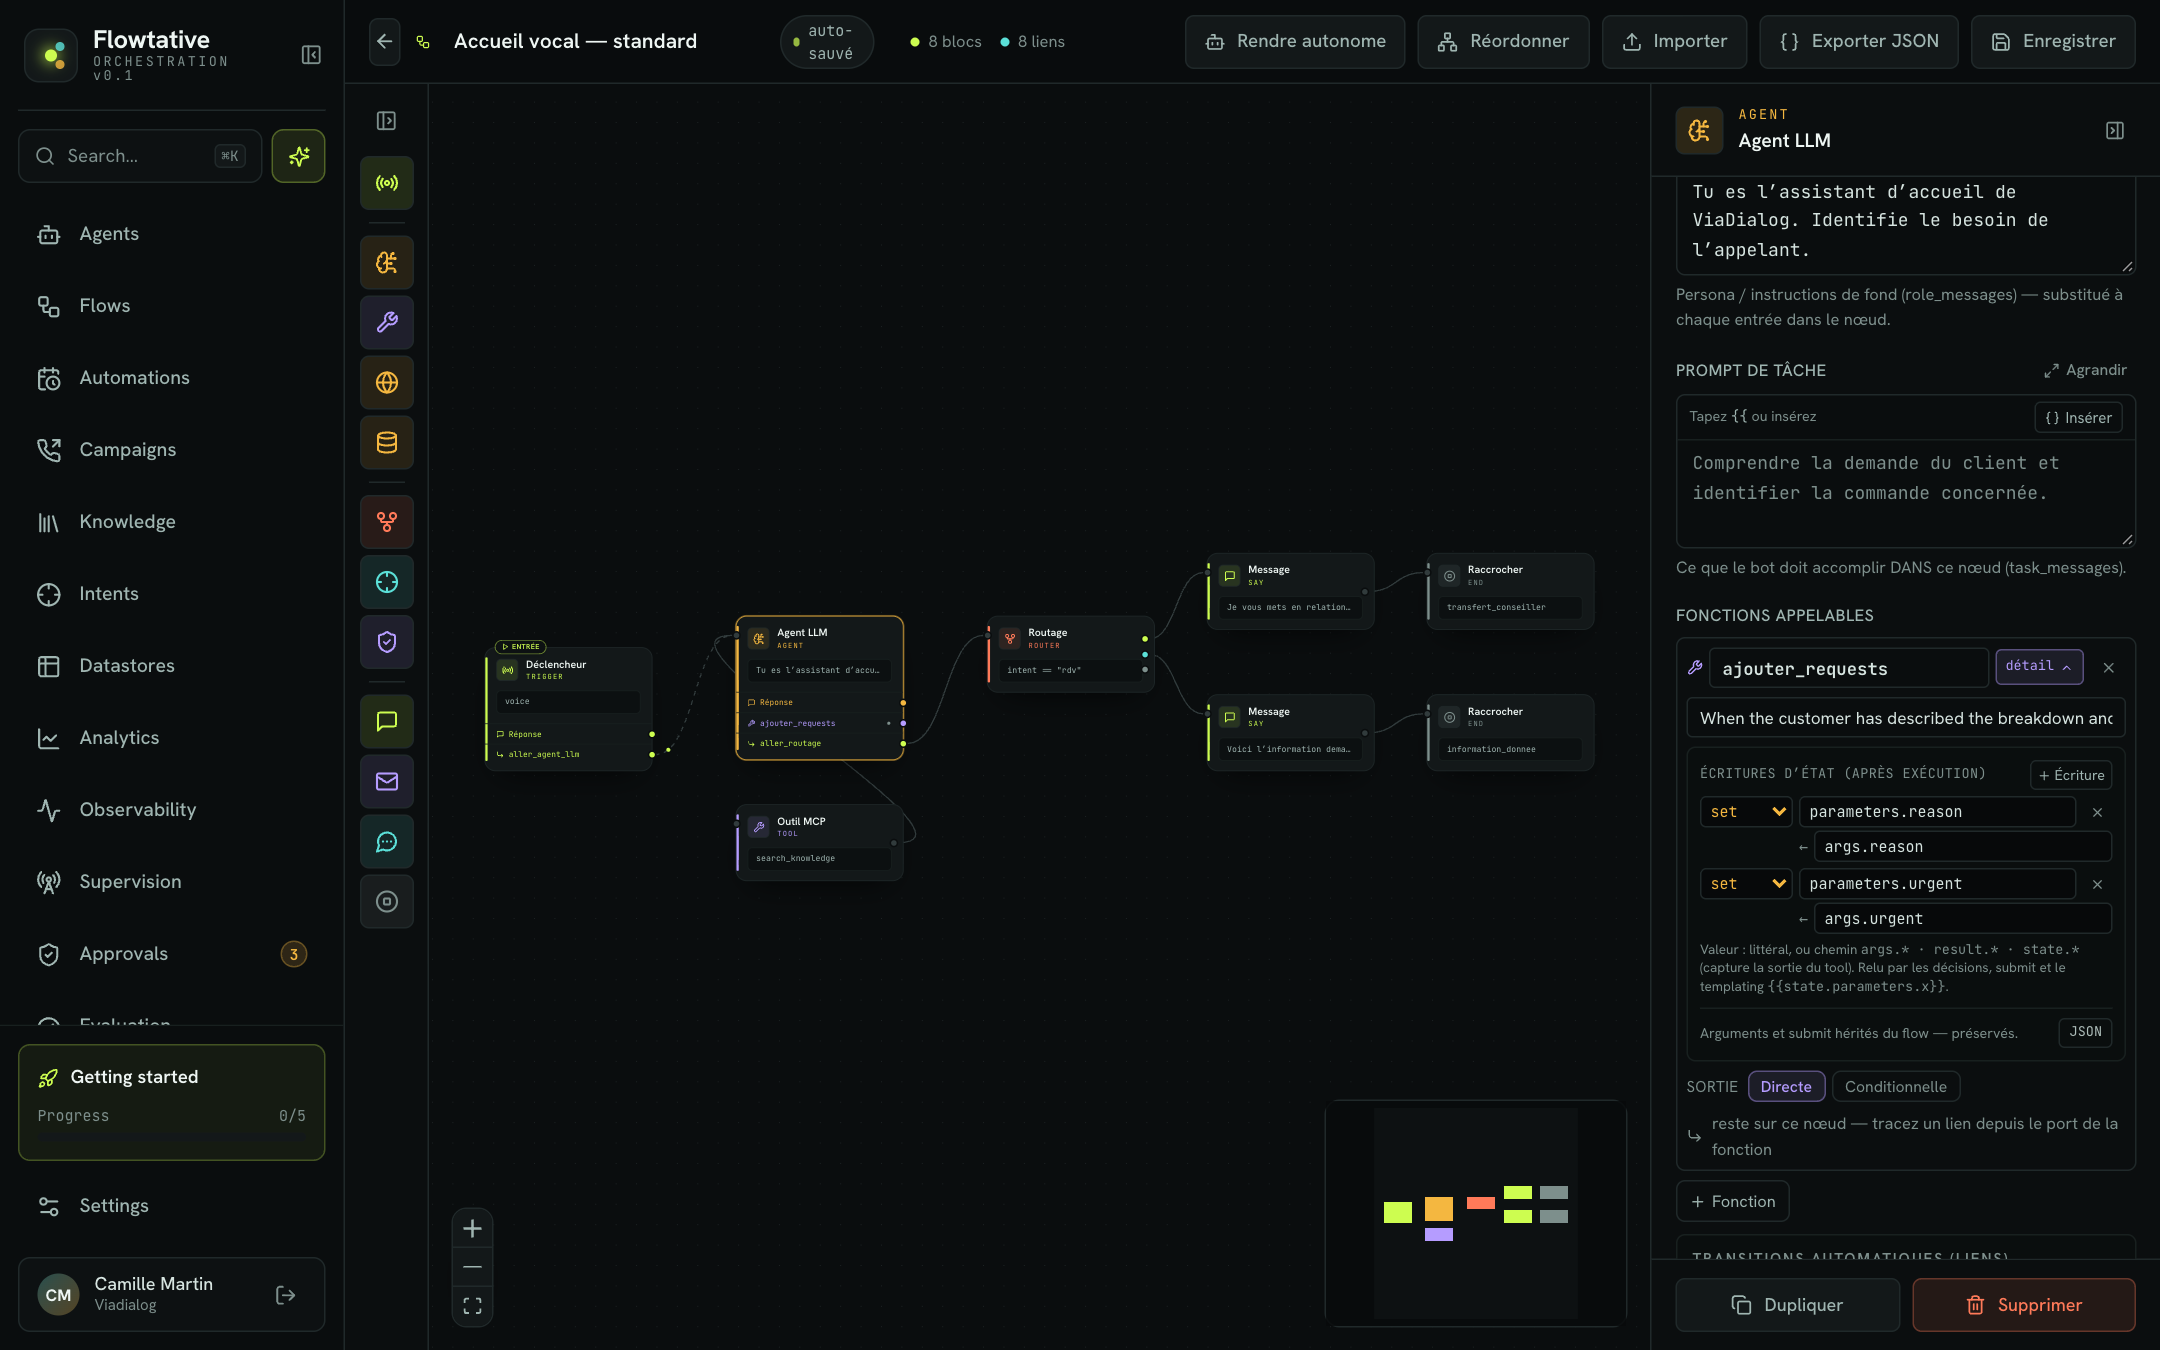Select the end circle block icon
This screenshot has height=1350, width=2160.
coord(387,902)
